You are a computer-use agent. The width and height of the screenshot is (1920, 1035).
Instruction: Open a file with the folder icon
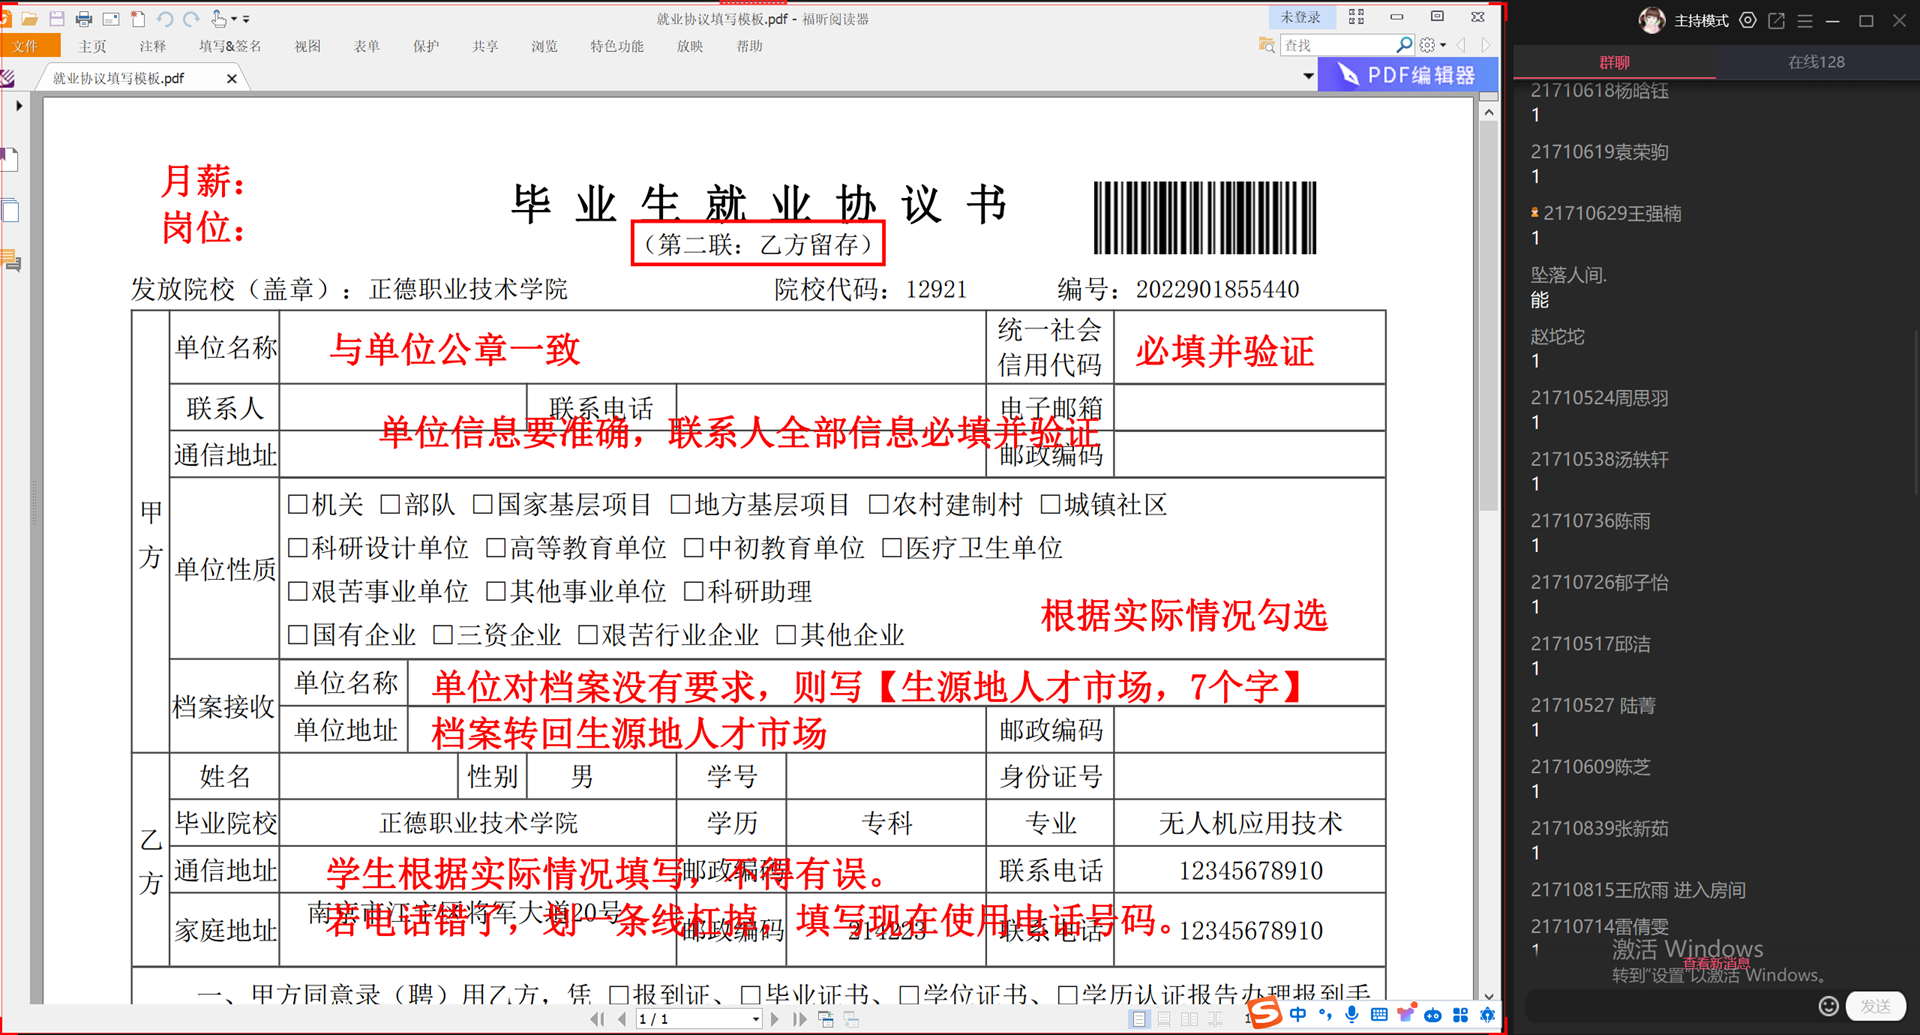tap(30, 19)
